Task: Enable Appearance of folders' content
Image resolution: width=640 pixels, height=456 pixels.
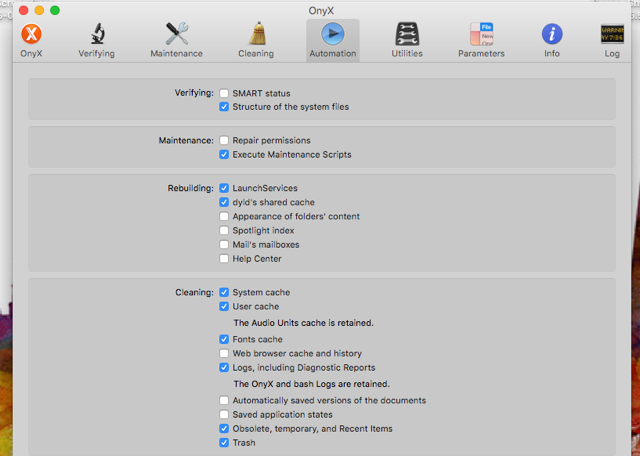Action: (224, 216)
